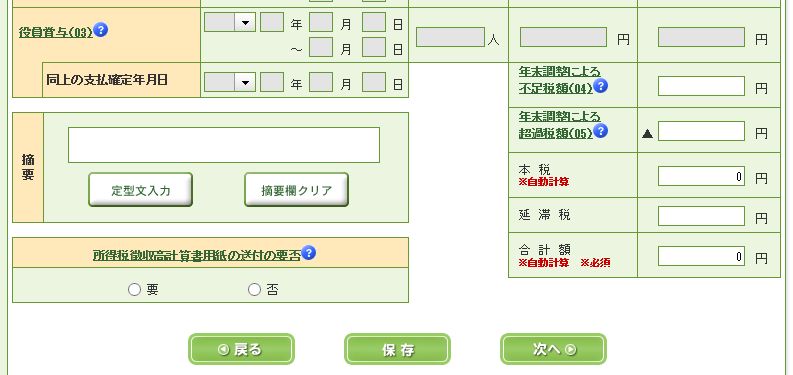793x375 pixels.
Task: Focus the 役員賞与 end month field after ～
Action: [321, 47]
